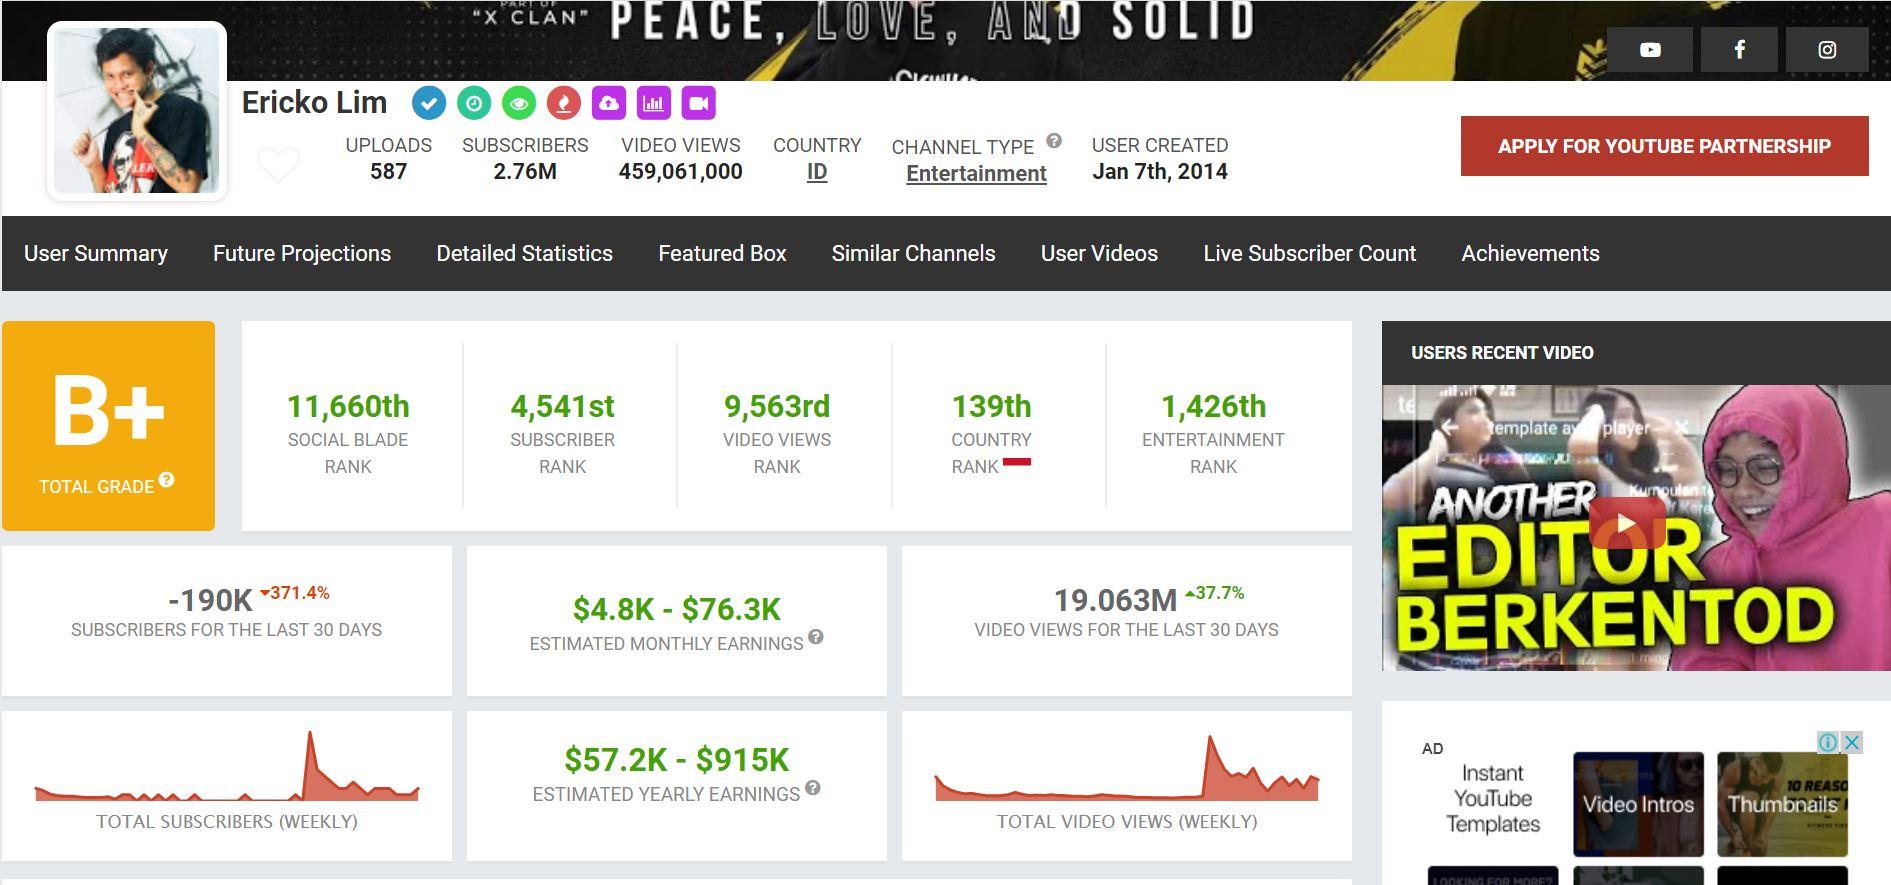Close the Instant YouTube Templates ad

(1852, 742)
